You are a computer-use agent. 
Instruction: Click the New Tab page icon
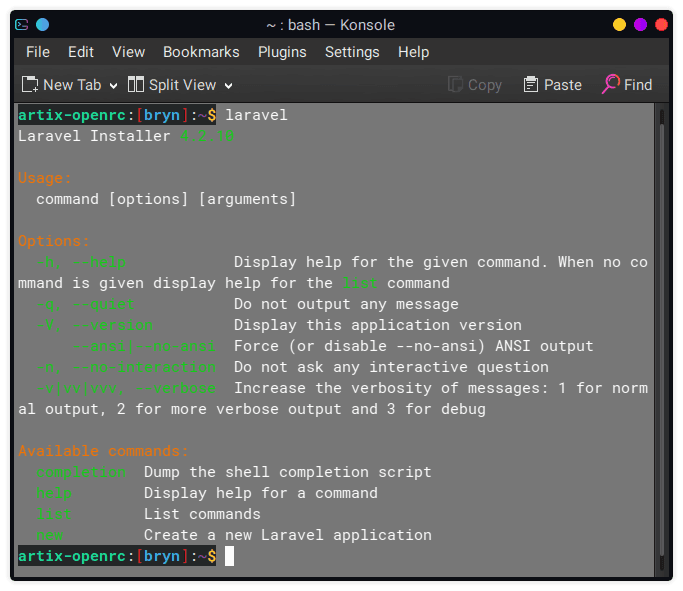[x=30, y=84]
